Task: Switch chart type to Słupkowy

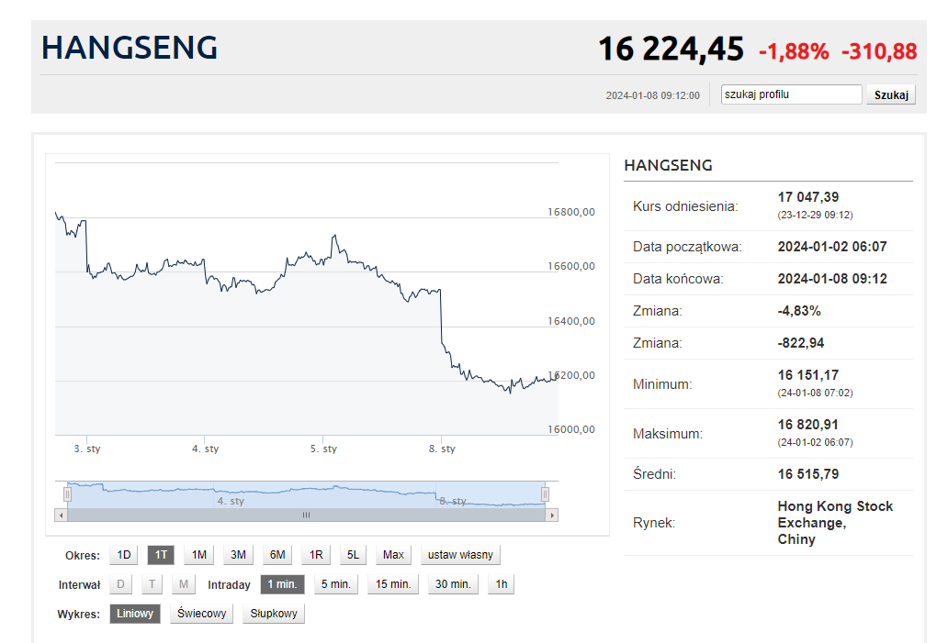Action: coord(274,613)
